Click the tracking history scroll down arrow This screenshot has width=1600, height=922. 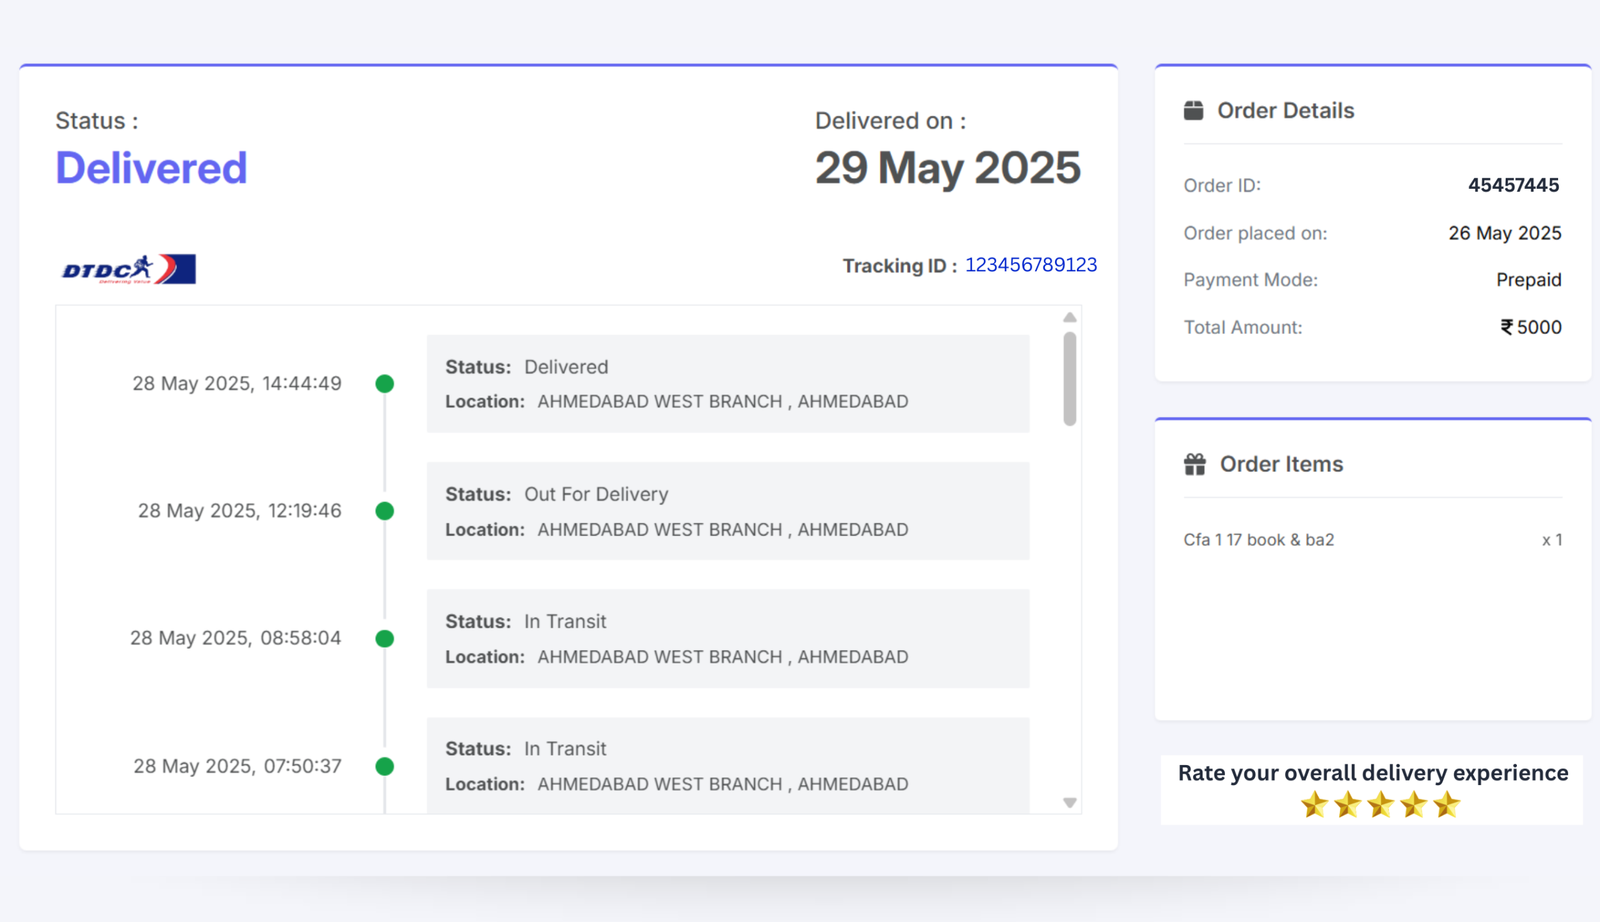1069,802
